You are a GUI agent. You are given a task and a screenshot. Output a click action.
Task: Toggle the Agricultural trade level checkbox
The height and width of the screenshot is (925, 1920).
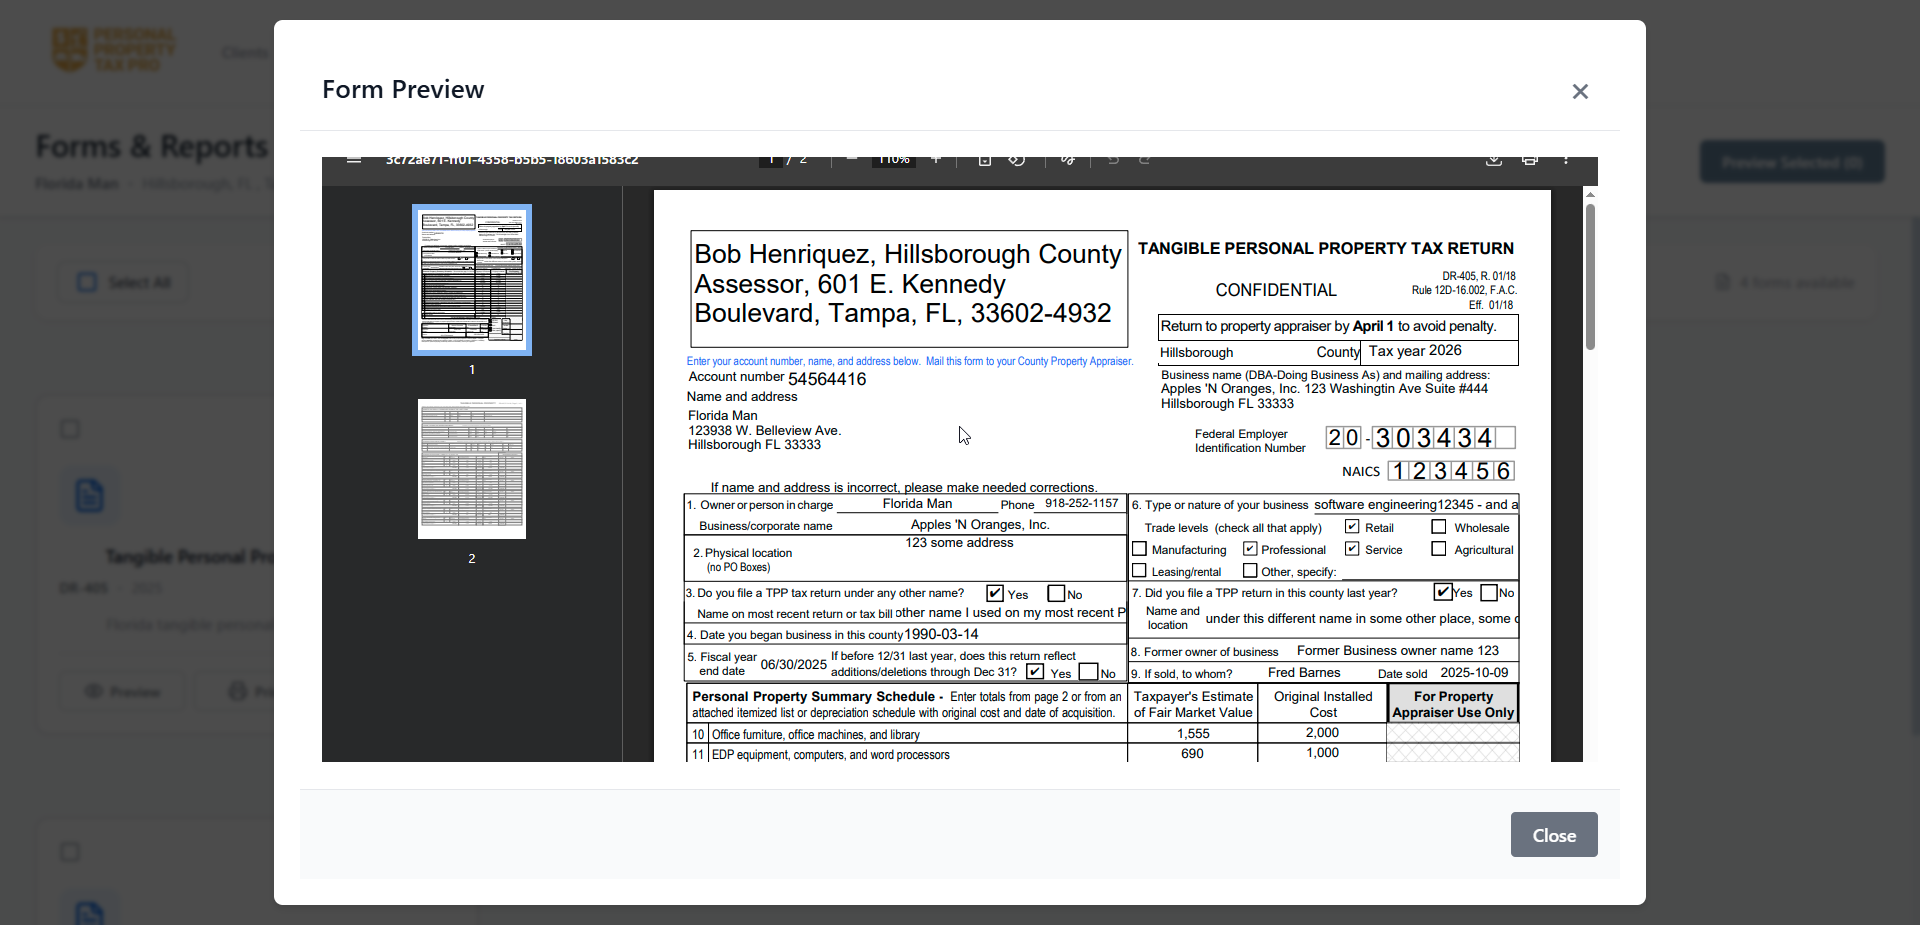coord(1439,548)
